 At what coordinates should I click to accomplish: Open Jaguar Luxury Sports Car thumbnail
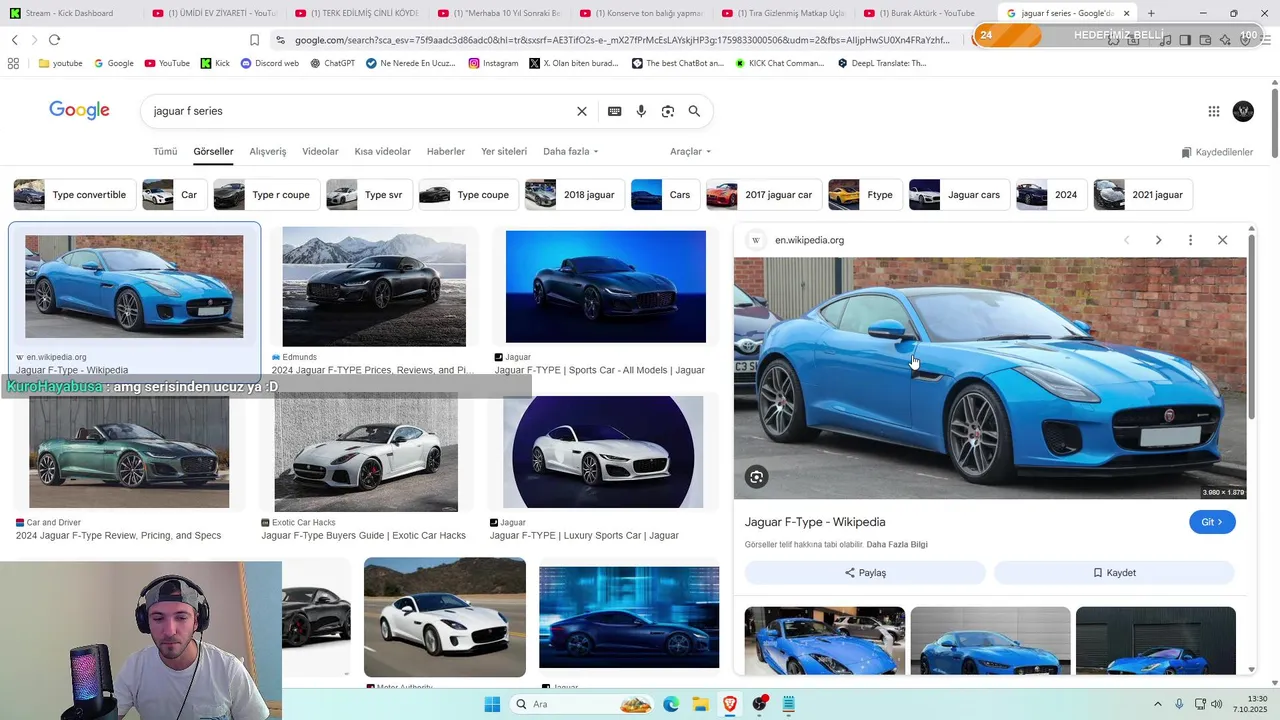point(603,452)
